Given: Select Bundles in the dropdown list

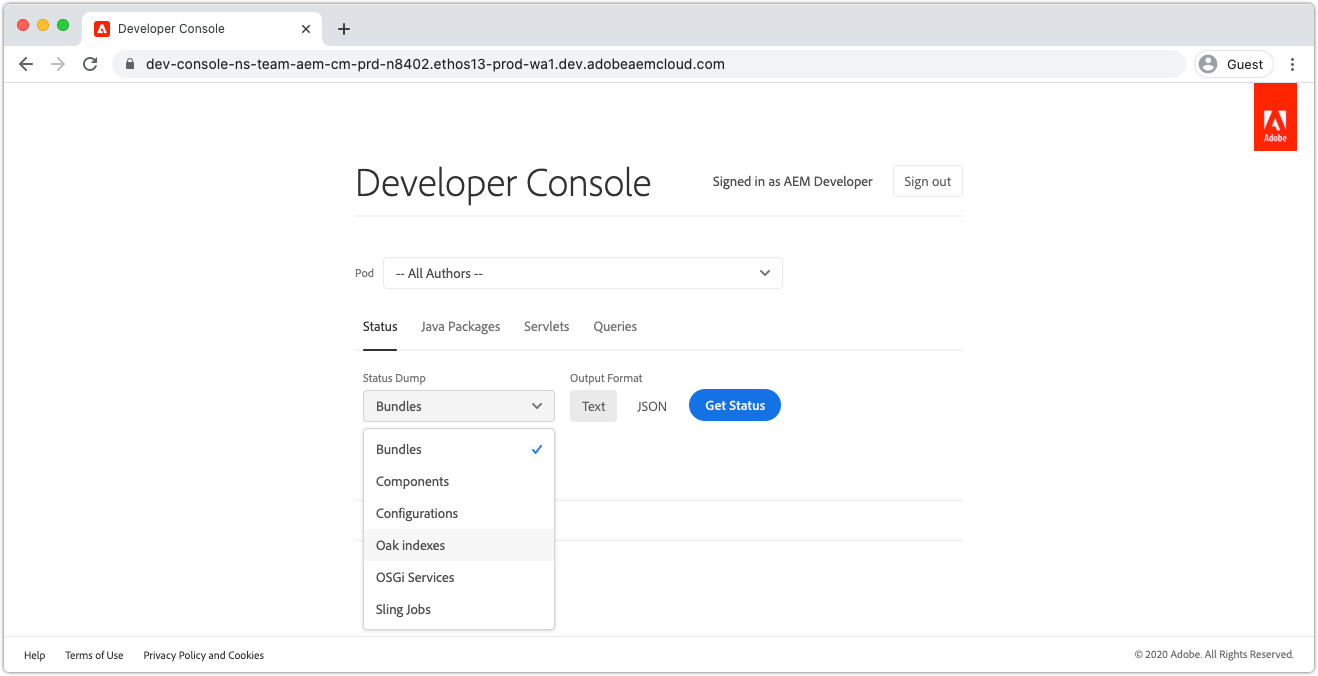Looking at the screenshot, I should tap(459, 450).
